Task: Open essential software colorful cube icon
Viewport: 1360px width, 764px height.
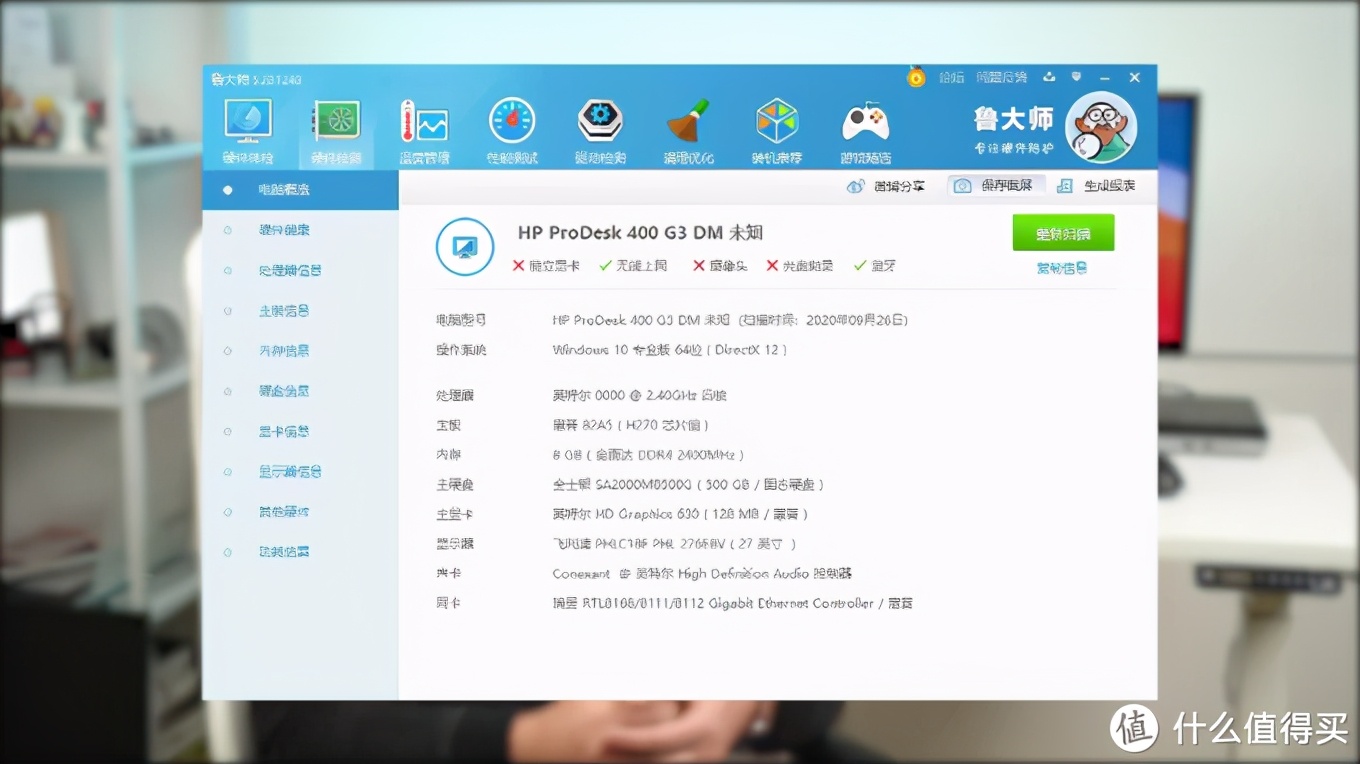Action: tap(777, 121)
